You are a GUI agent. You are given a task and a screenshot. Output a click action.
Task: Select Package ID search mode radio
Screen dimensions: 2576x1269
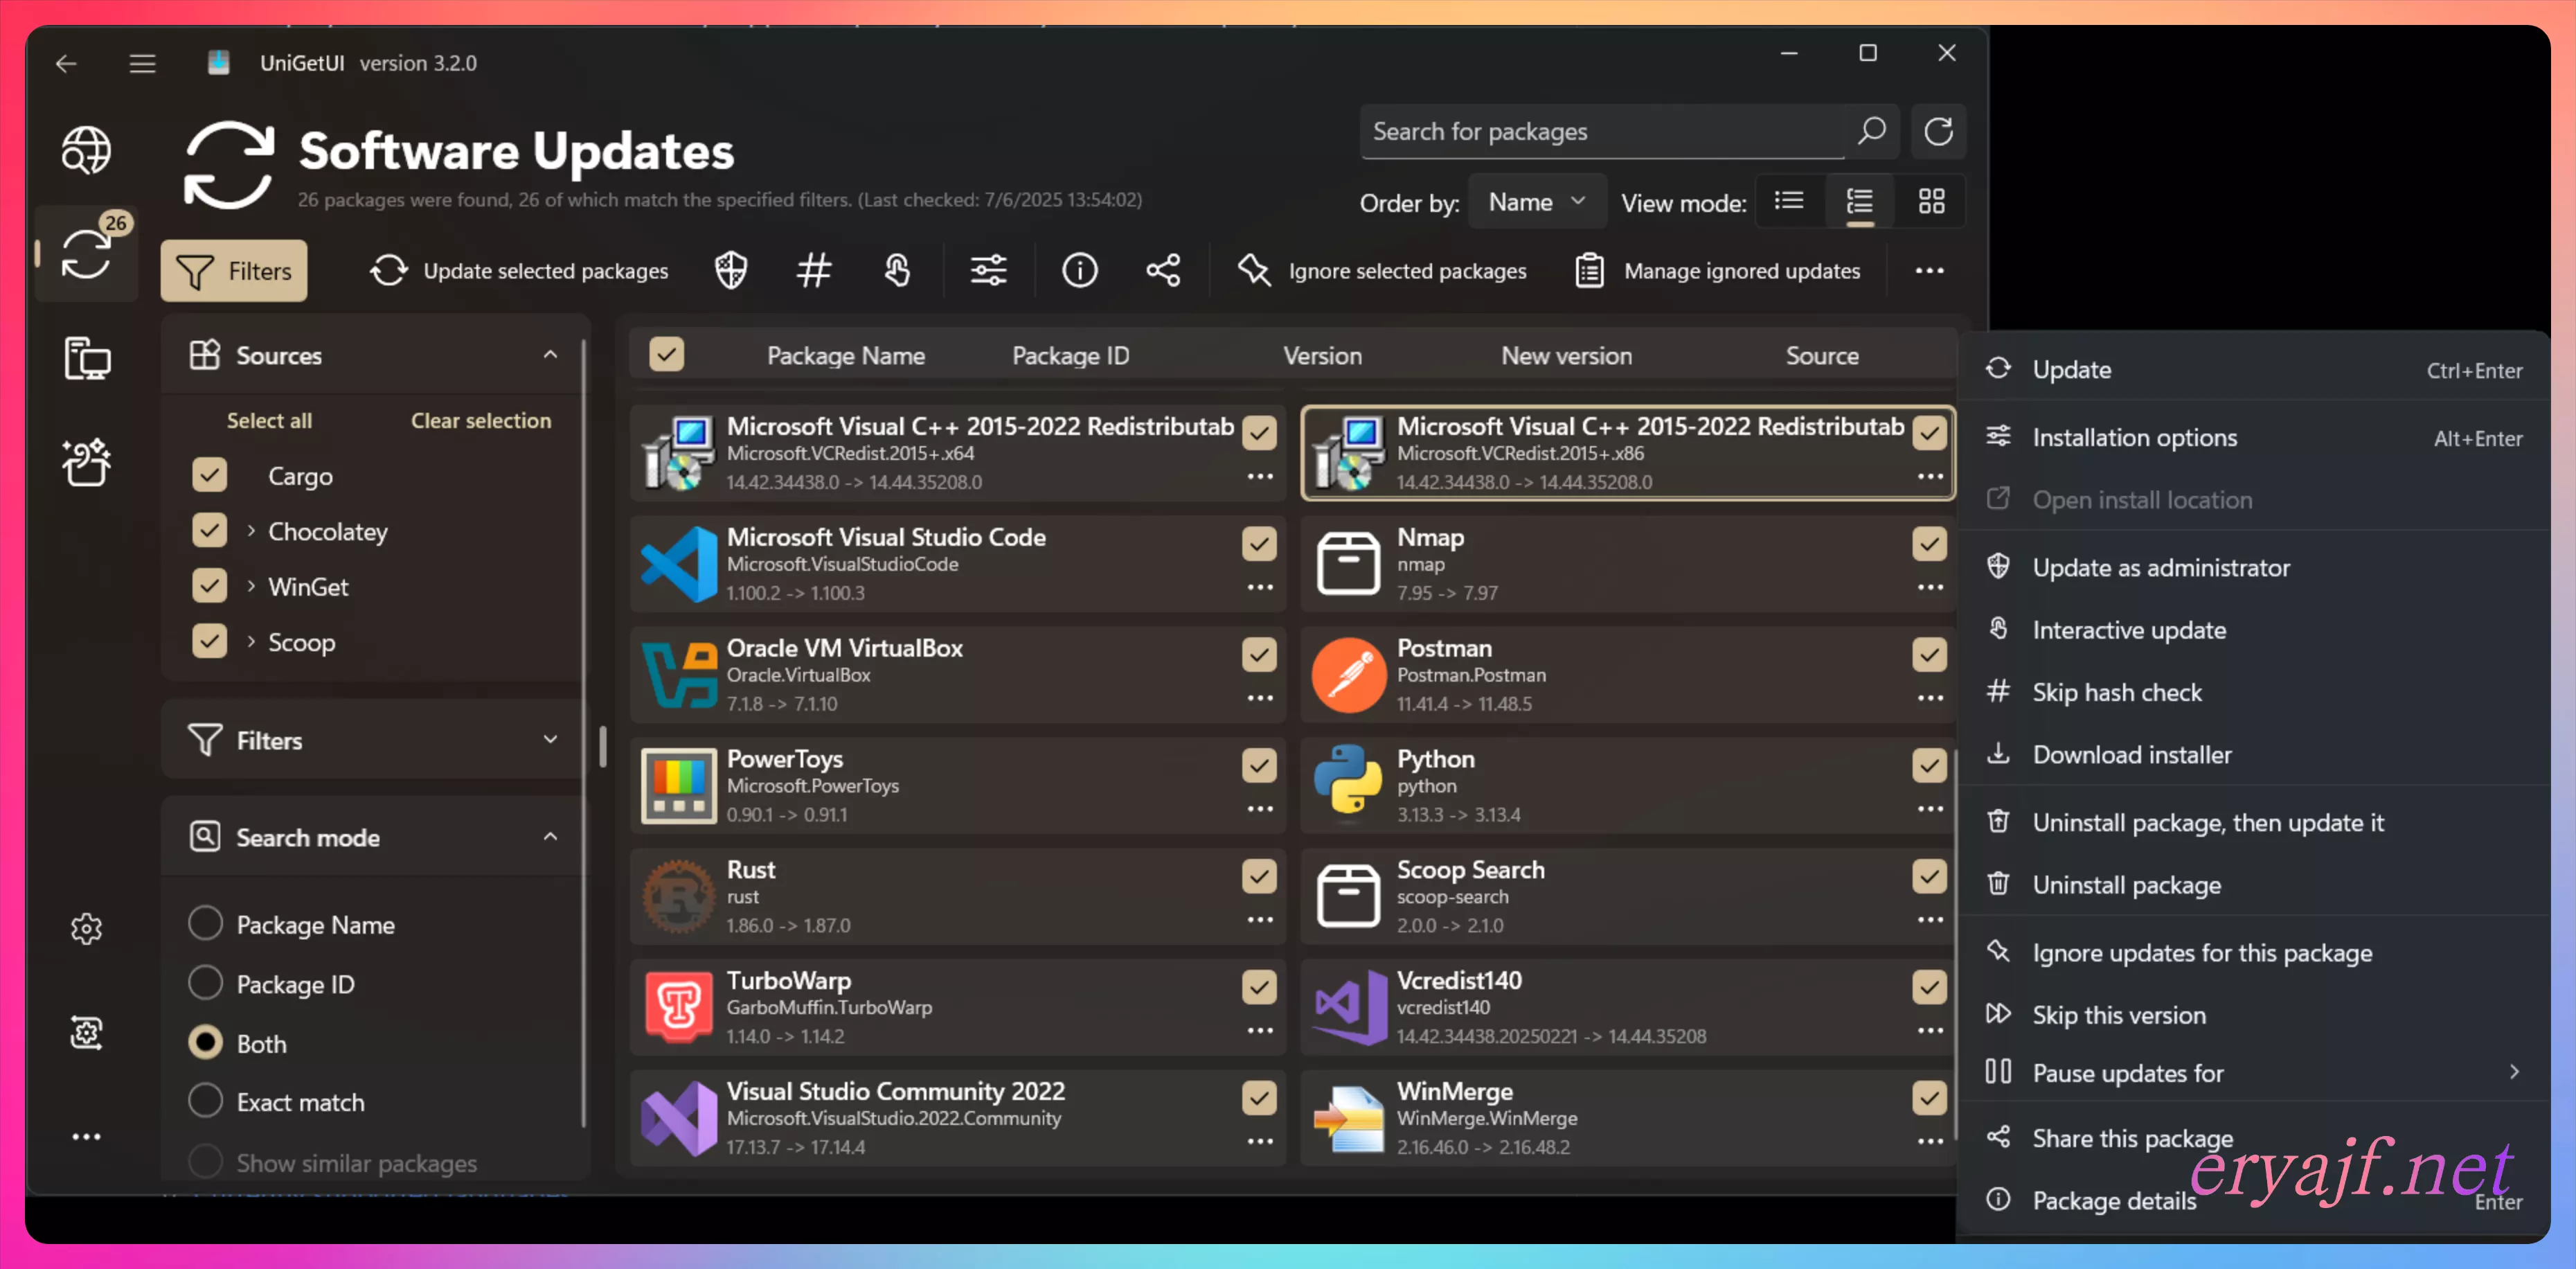(x=205, y=982)
